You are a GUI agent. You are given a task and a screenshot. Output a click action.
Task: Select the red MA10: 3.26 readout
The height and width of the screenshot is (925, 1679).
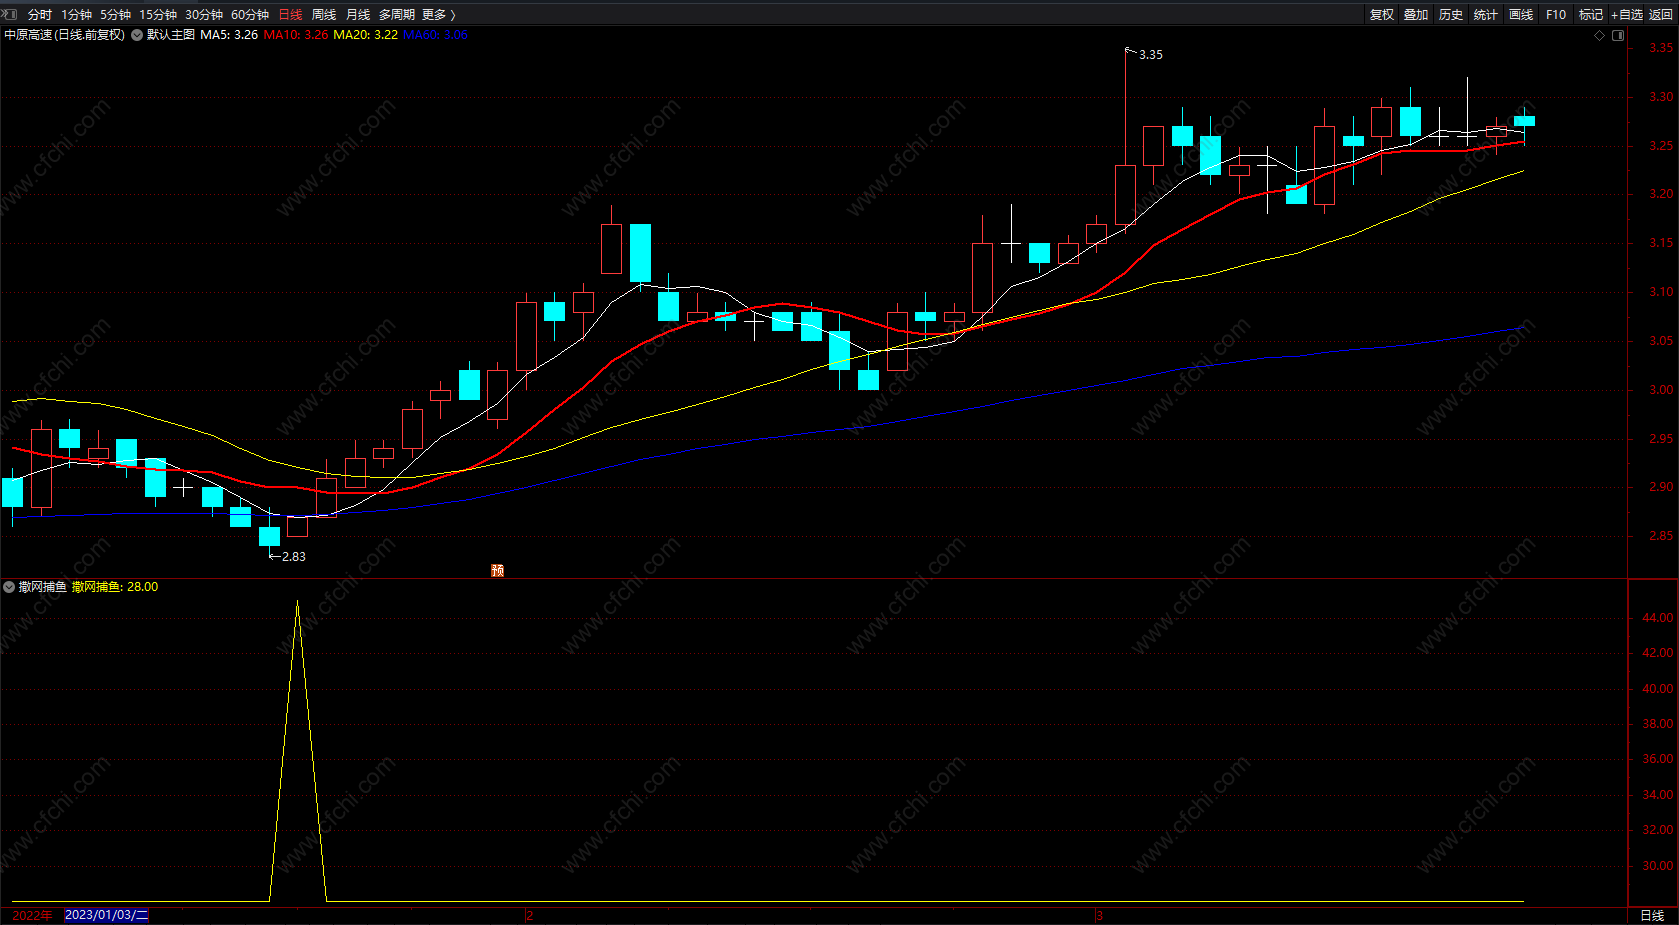click(296, 35)
